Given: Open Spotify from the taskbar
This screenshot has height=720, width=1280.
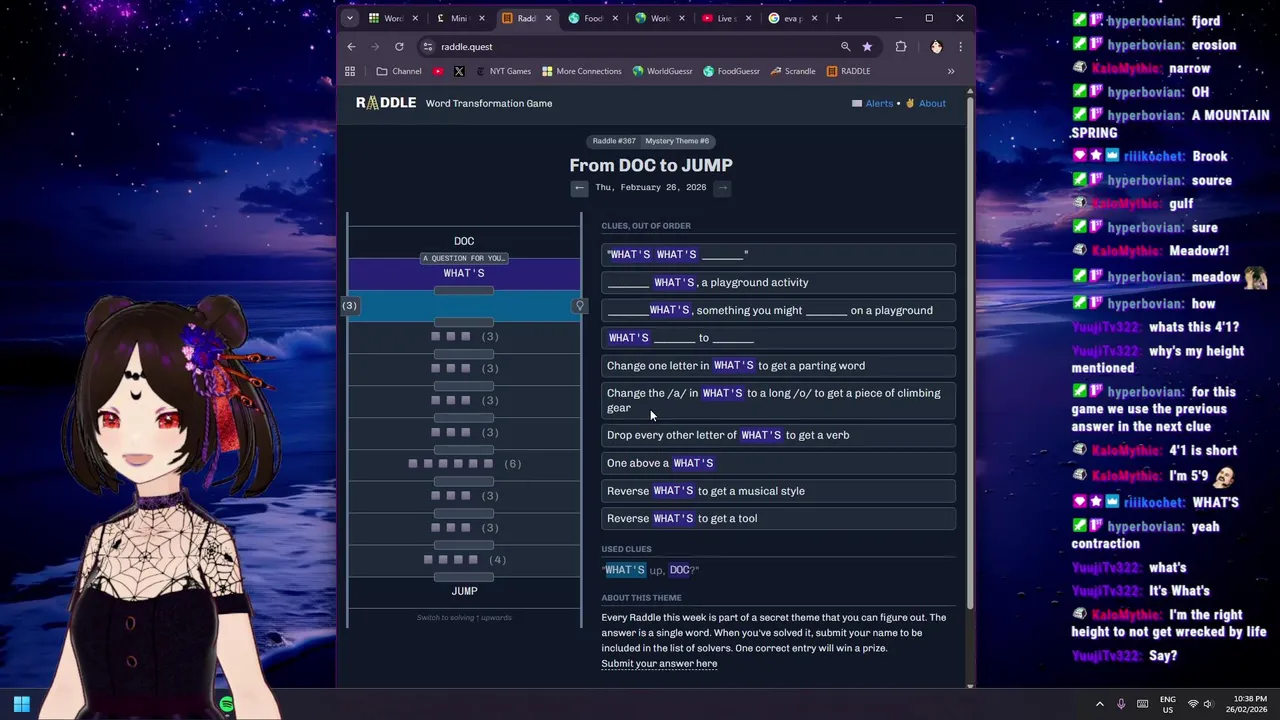Looking at the screenshot, I should click(x=227, y=704).
